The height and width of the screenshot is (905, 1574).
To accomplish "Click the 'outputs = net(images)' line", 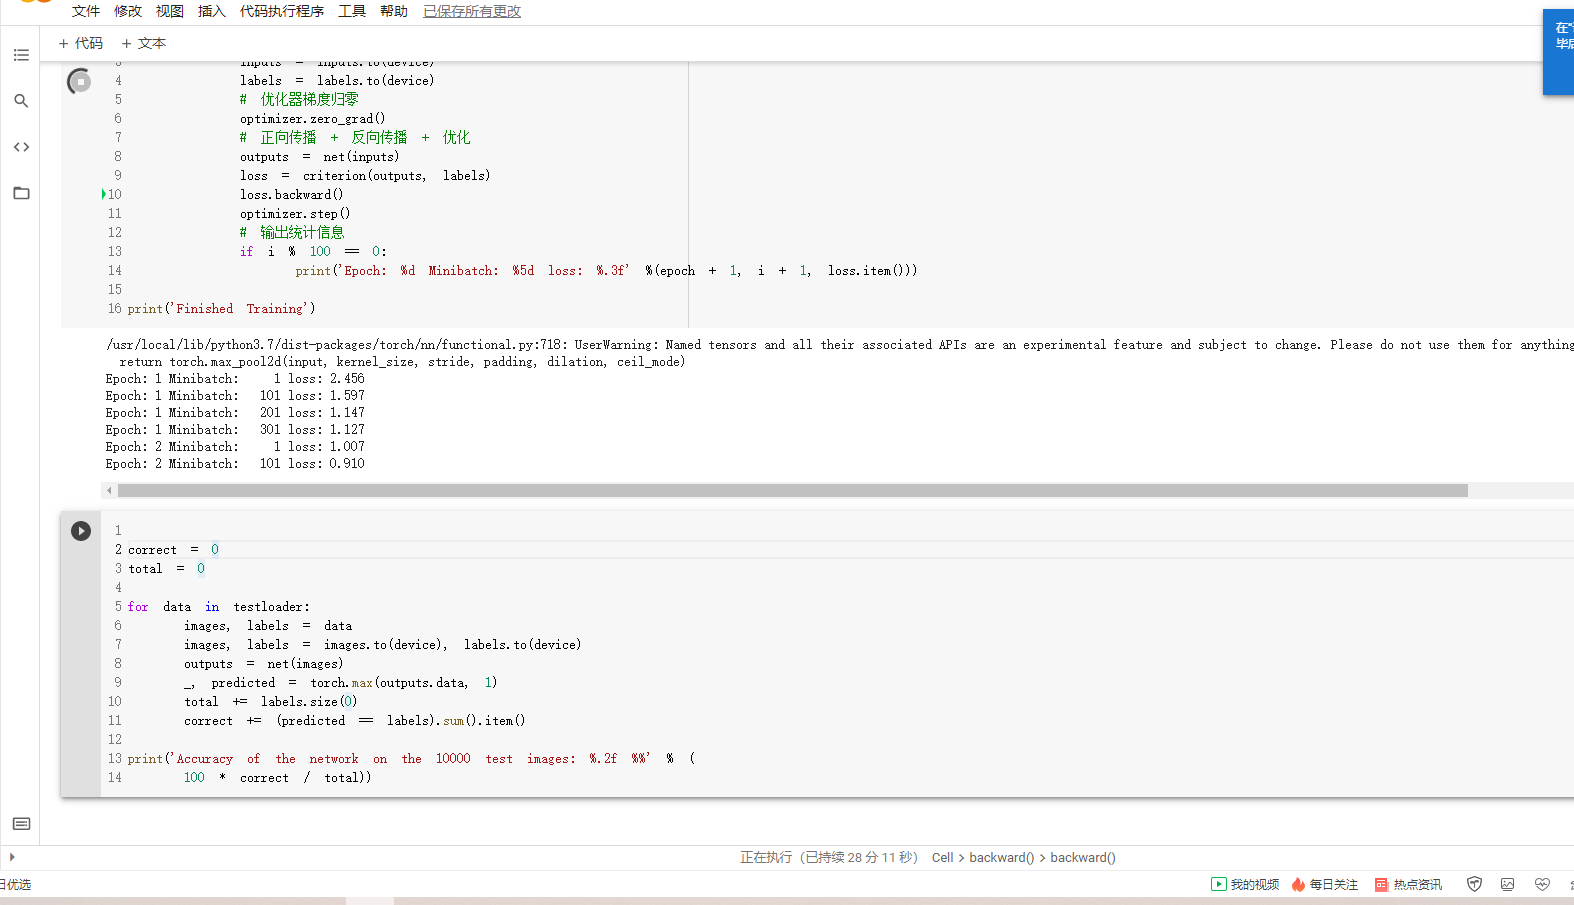I will 263,664.
